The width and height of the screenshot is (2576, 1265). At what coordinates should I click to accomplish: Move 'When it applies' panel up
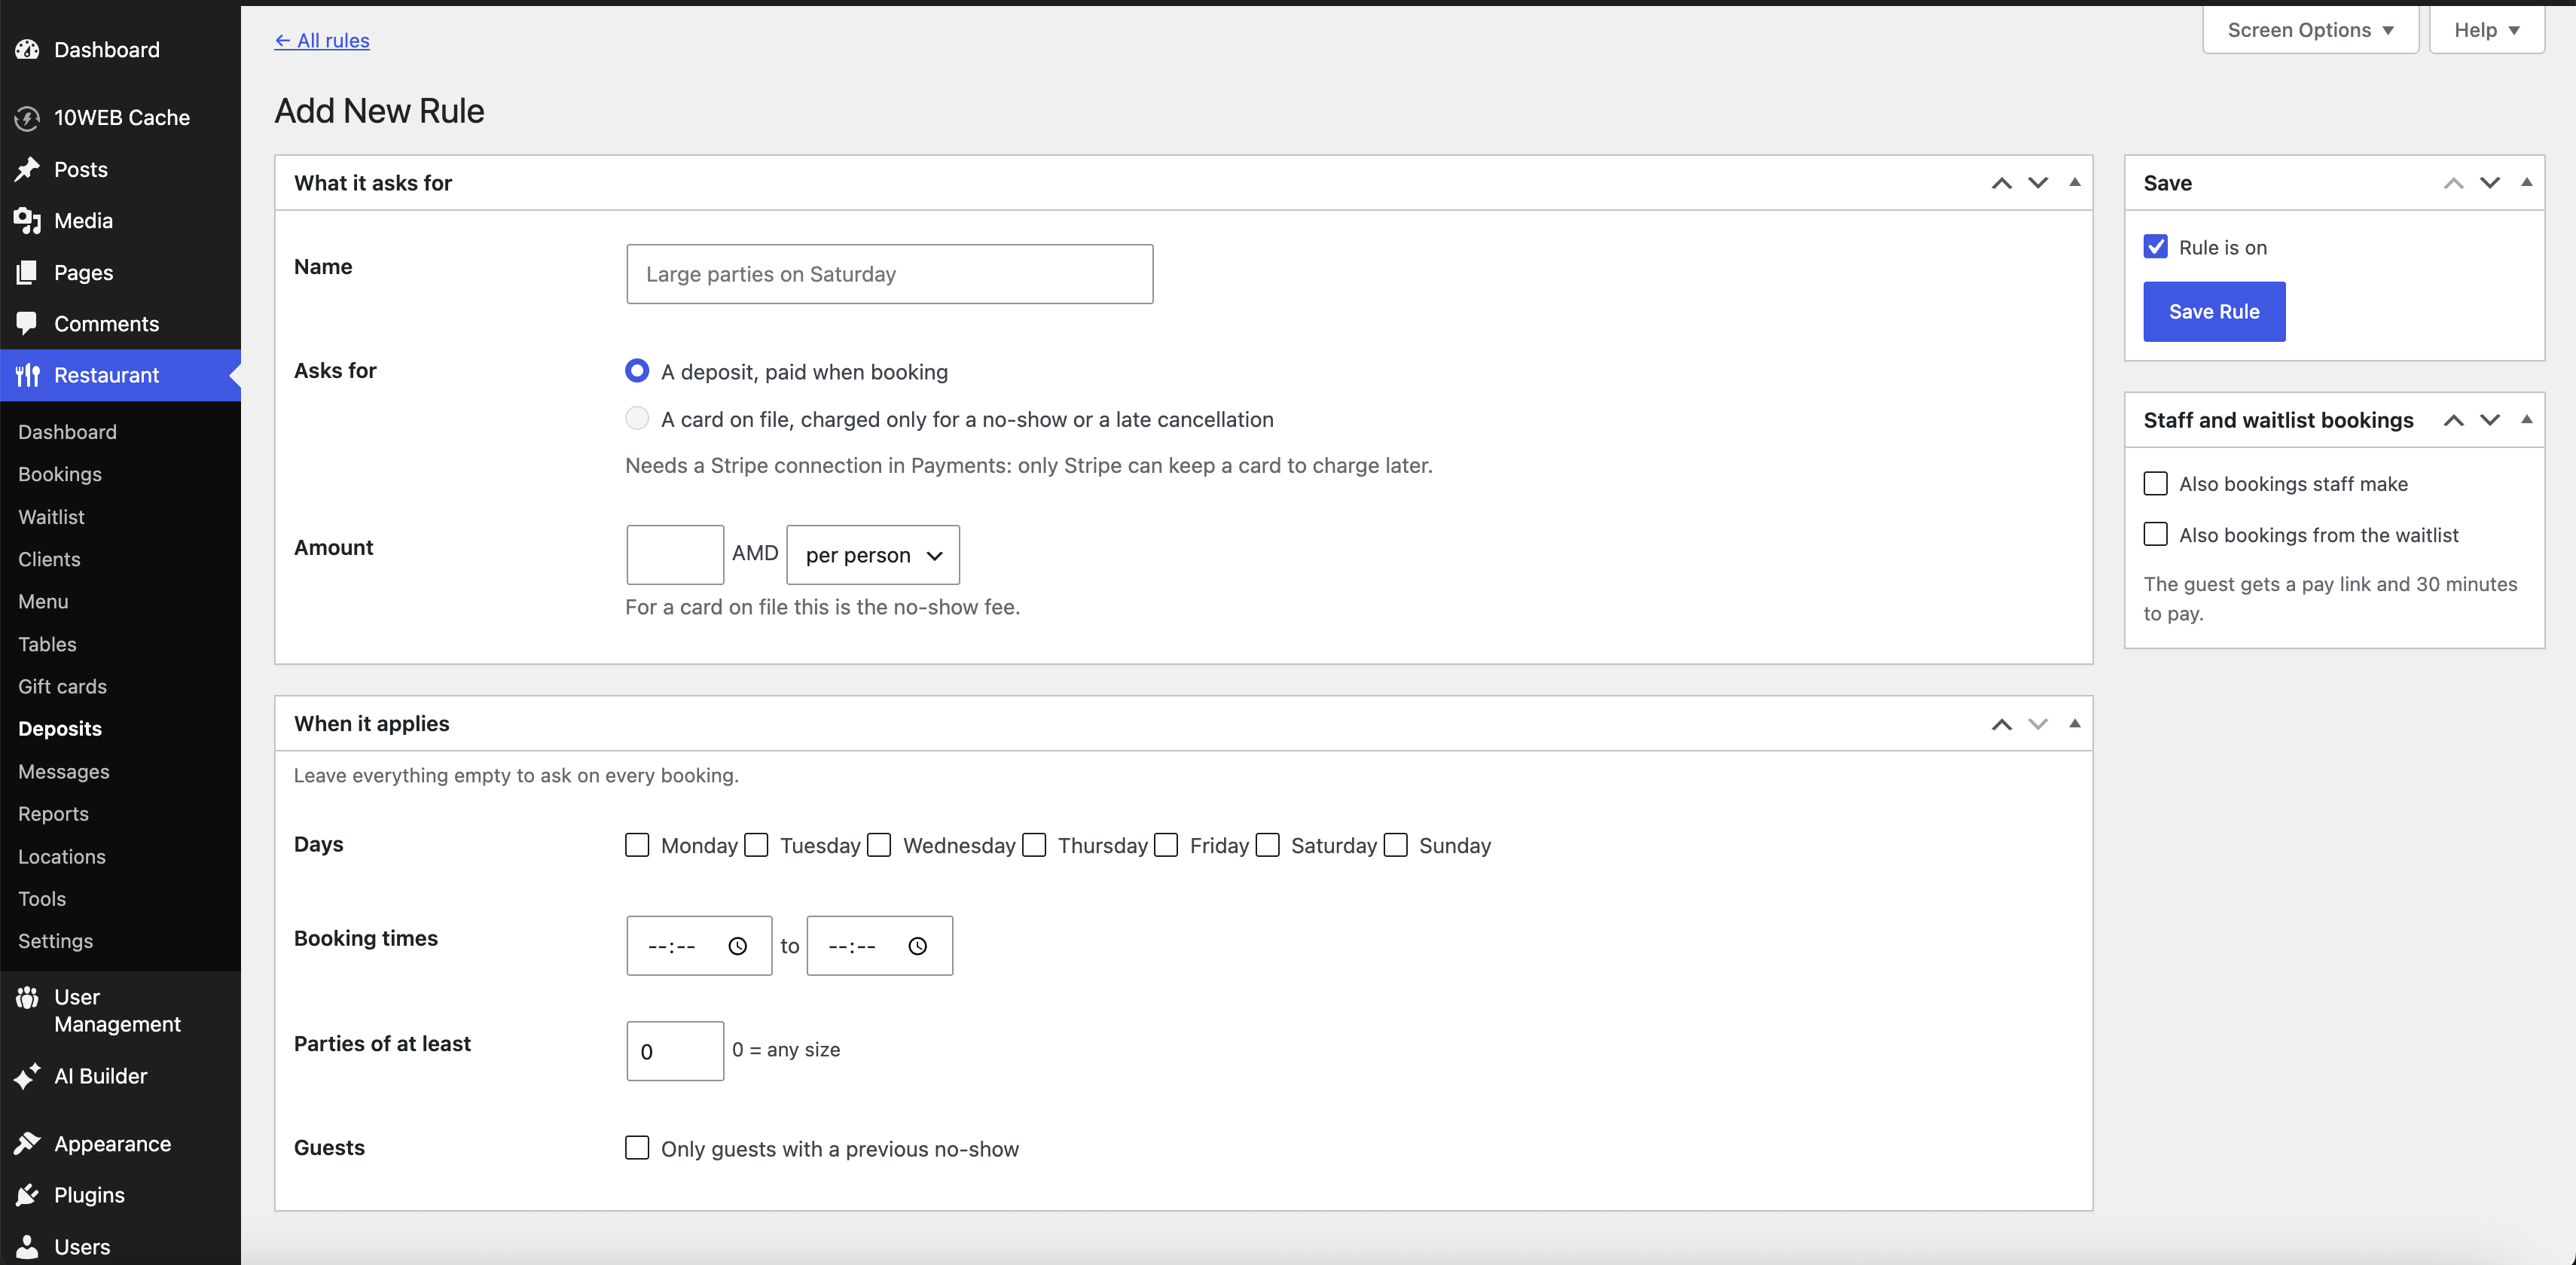pyautogui.click(x=2001, y=724)
